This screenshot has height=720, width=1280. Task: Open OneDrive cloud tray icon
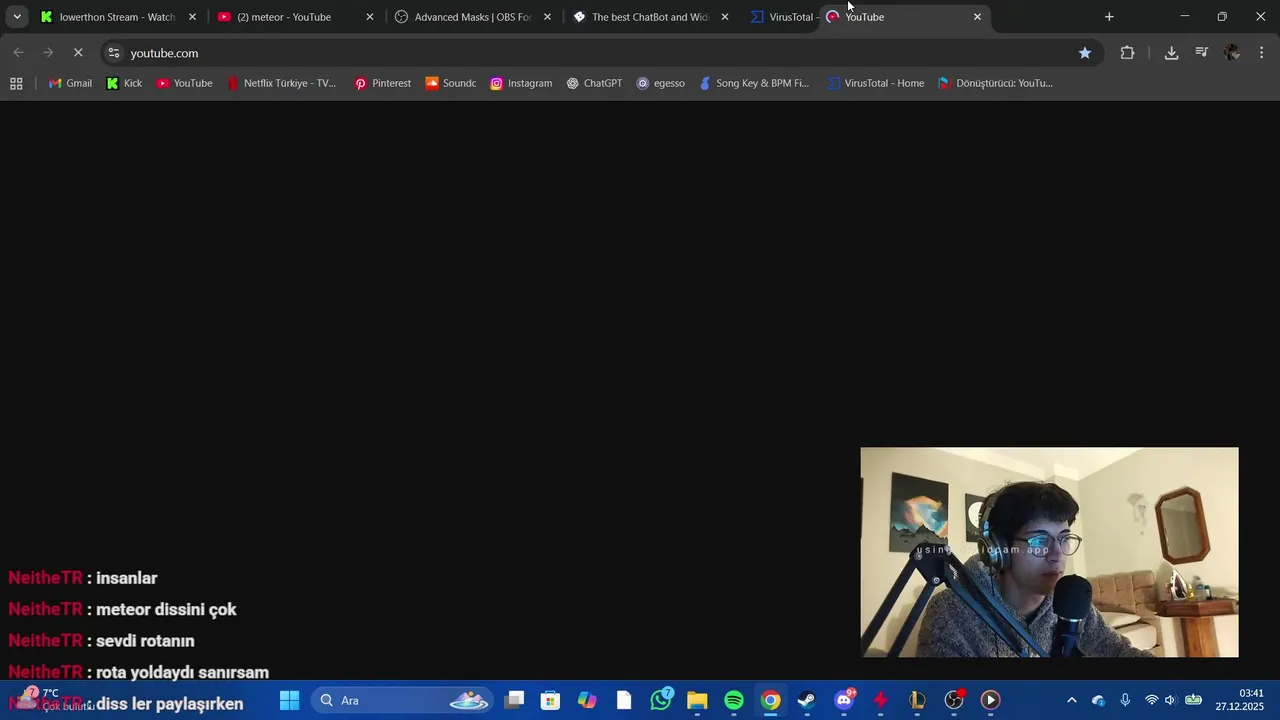(1098, 700)
